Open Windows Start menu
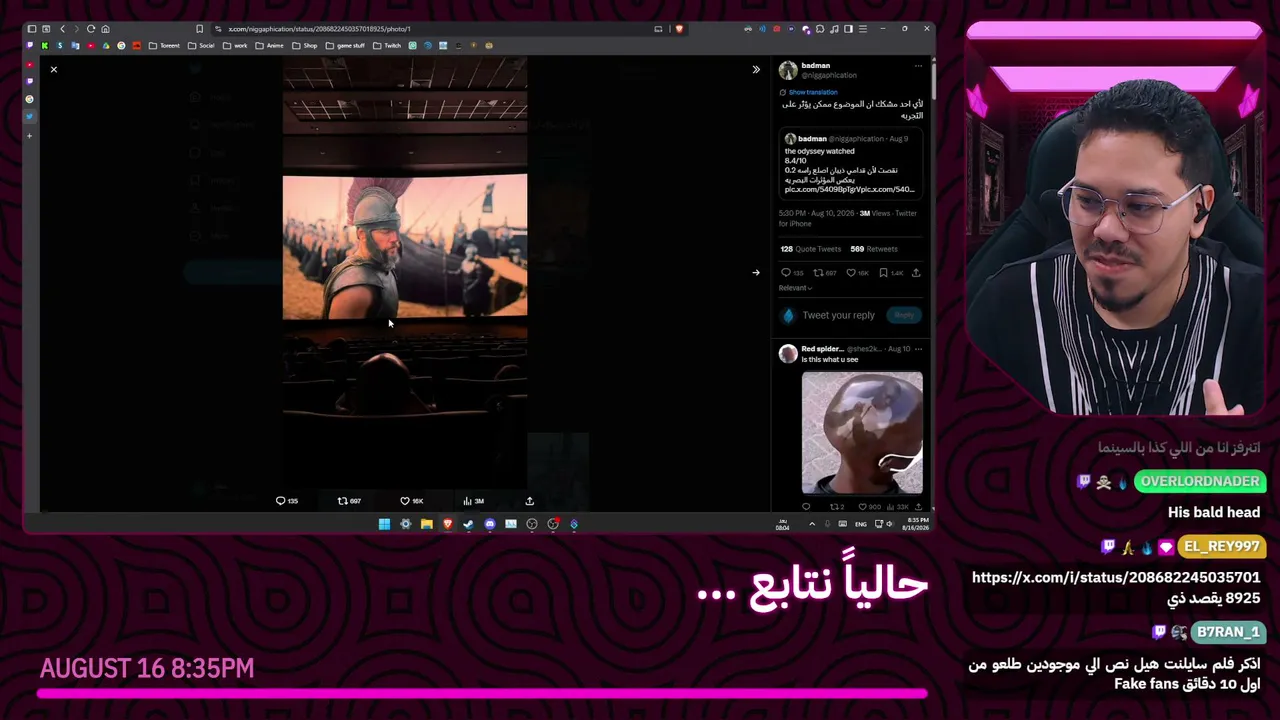1280x720 pixels. (384, 524)
